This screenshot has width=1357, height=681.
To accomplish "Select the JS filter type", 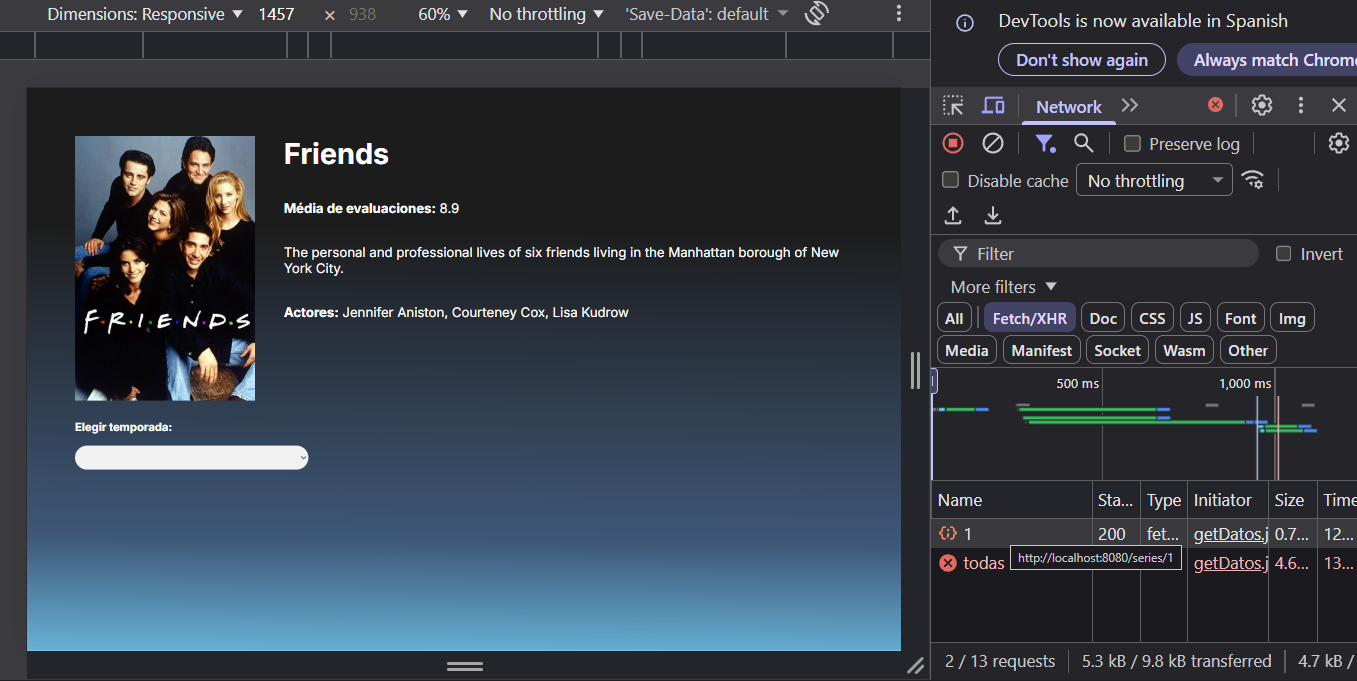I will 1194,318.
